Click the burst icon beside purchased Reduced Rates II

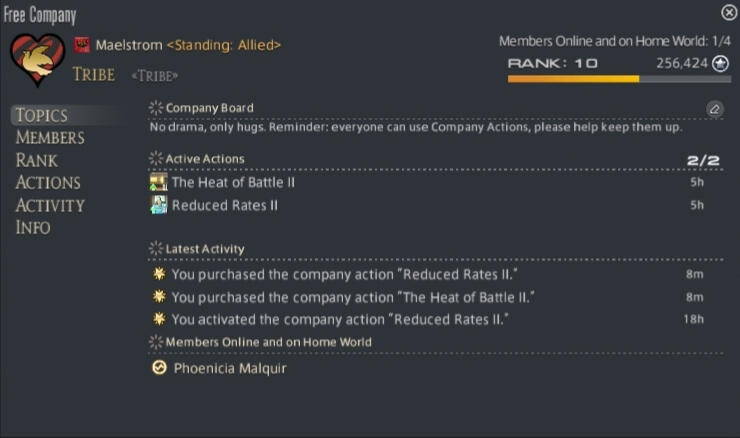coord(160,274)
